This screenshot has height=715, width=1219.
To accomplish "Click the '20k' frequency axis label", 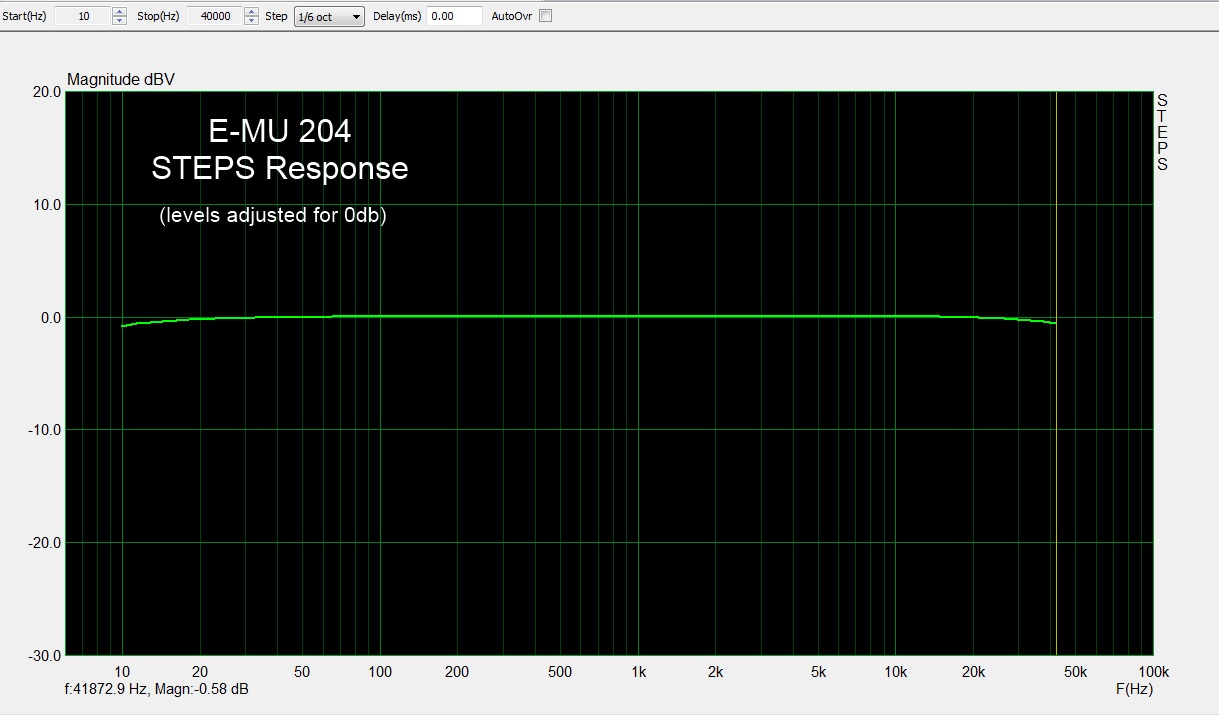I will [x=973, y=672].
